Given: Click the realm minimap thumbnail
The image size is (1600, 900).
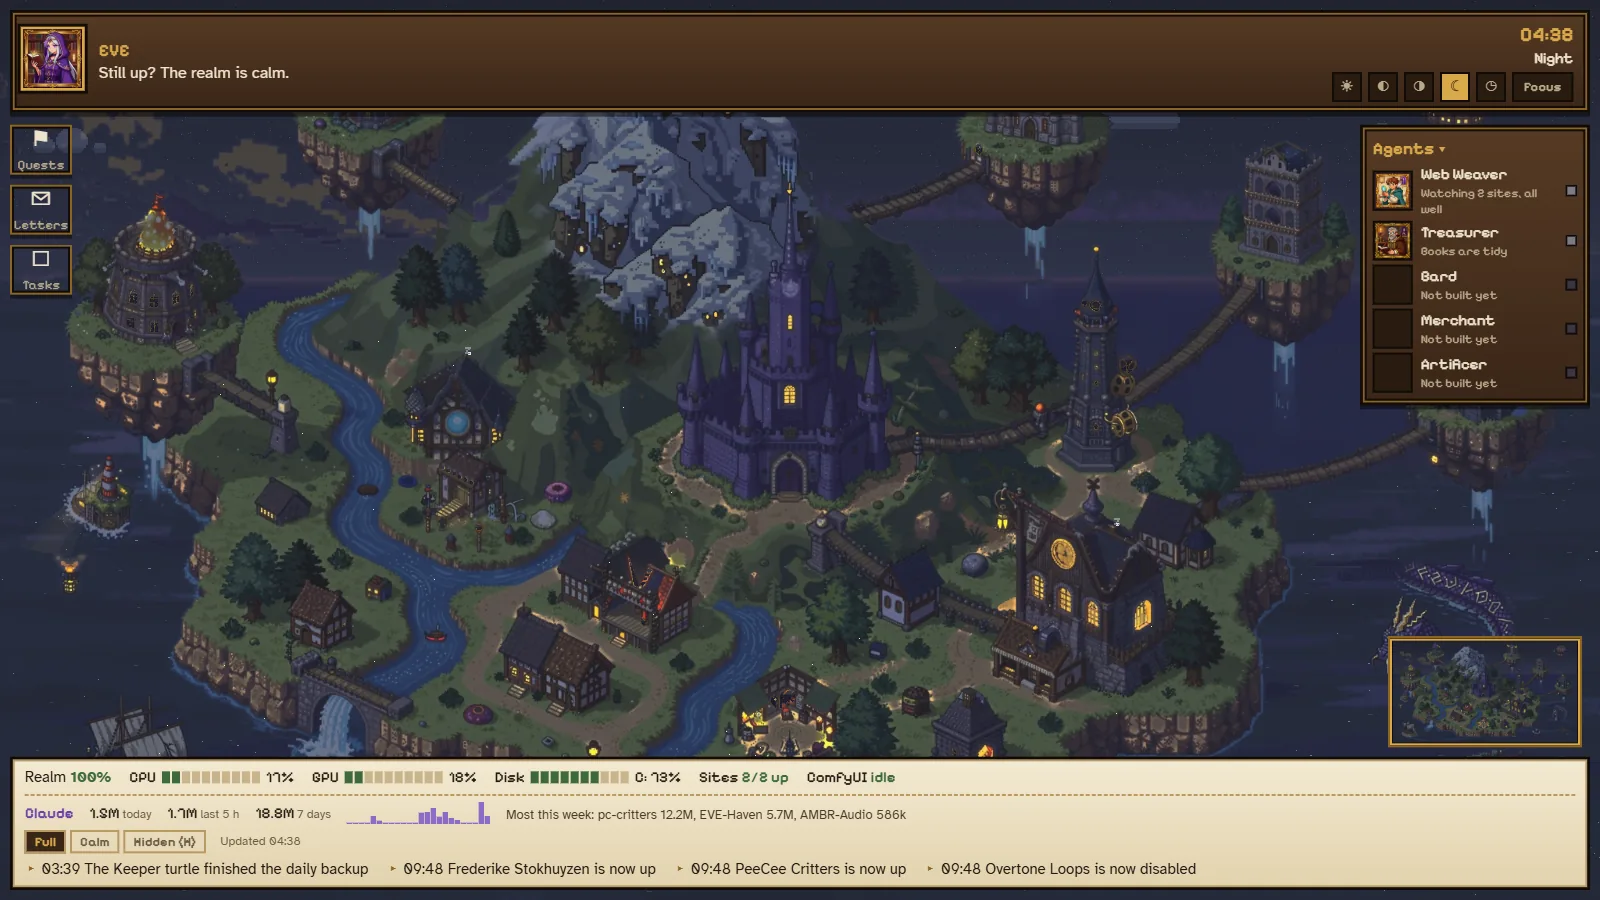Looking at the screenshot, I should [x=1485, y=692].
